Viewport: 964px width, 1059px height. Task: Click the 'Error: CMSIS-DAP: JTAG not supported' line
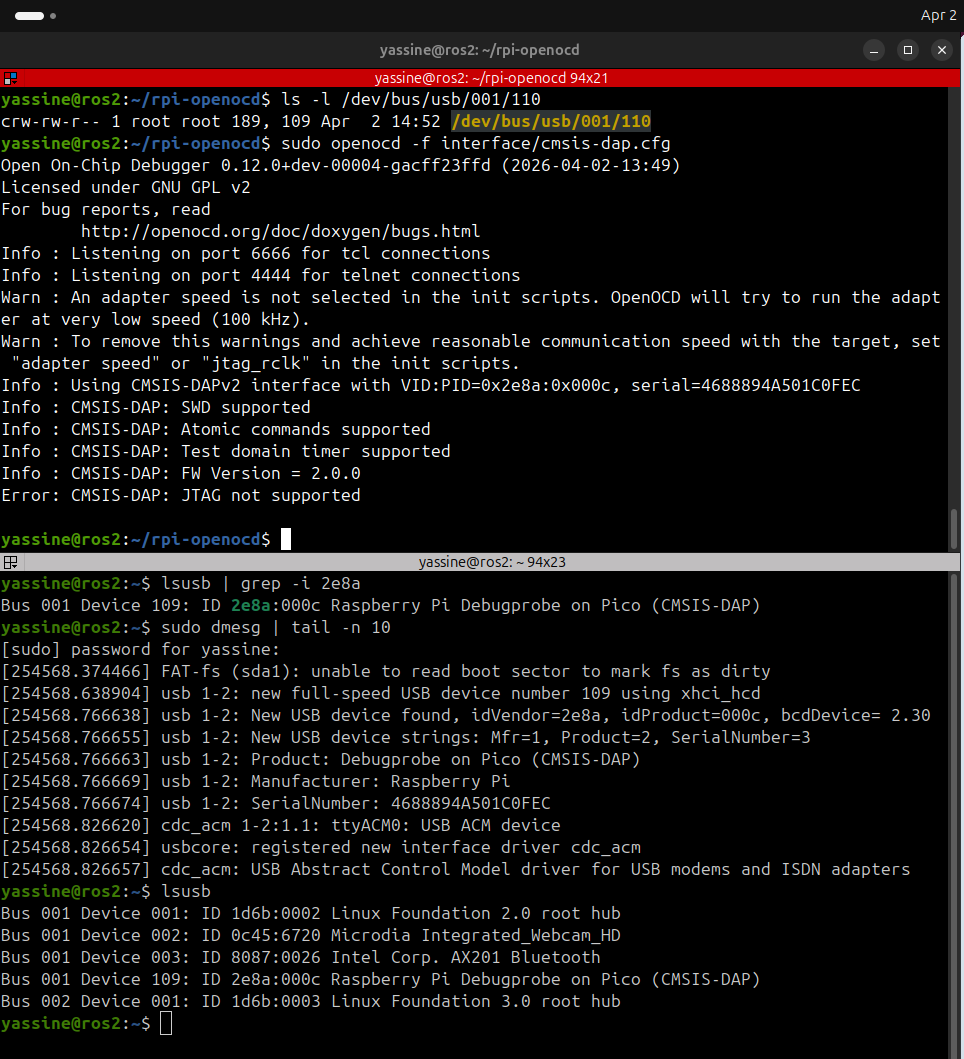(x=181, y=495)
